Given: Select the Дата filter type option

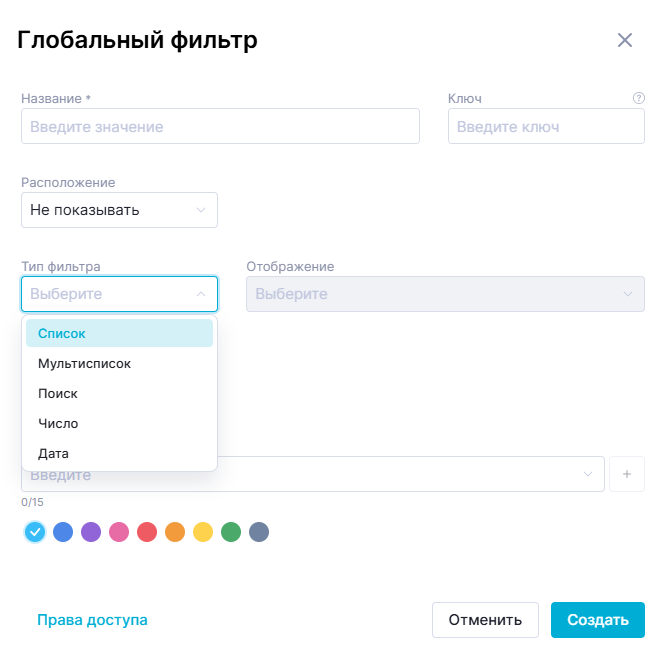Looking at the screenshot, I should (x=54, y=454).
